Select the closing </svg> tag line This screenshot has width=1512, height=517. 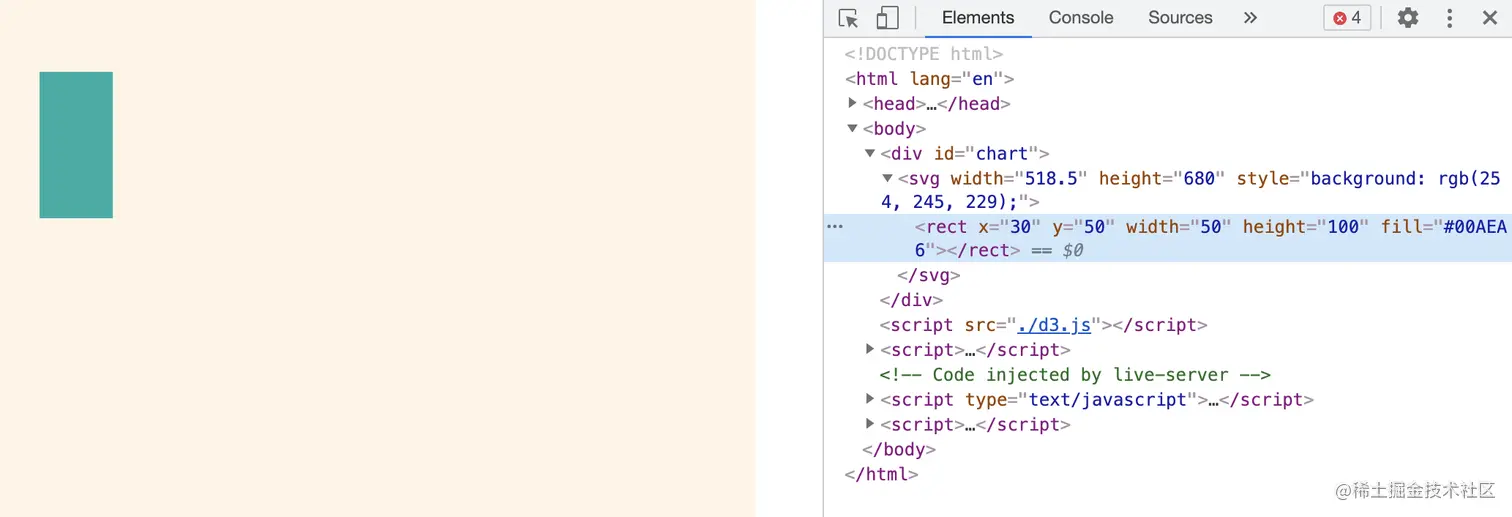click(x=929, y=275)
